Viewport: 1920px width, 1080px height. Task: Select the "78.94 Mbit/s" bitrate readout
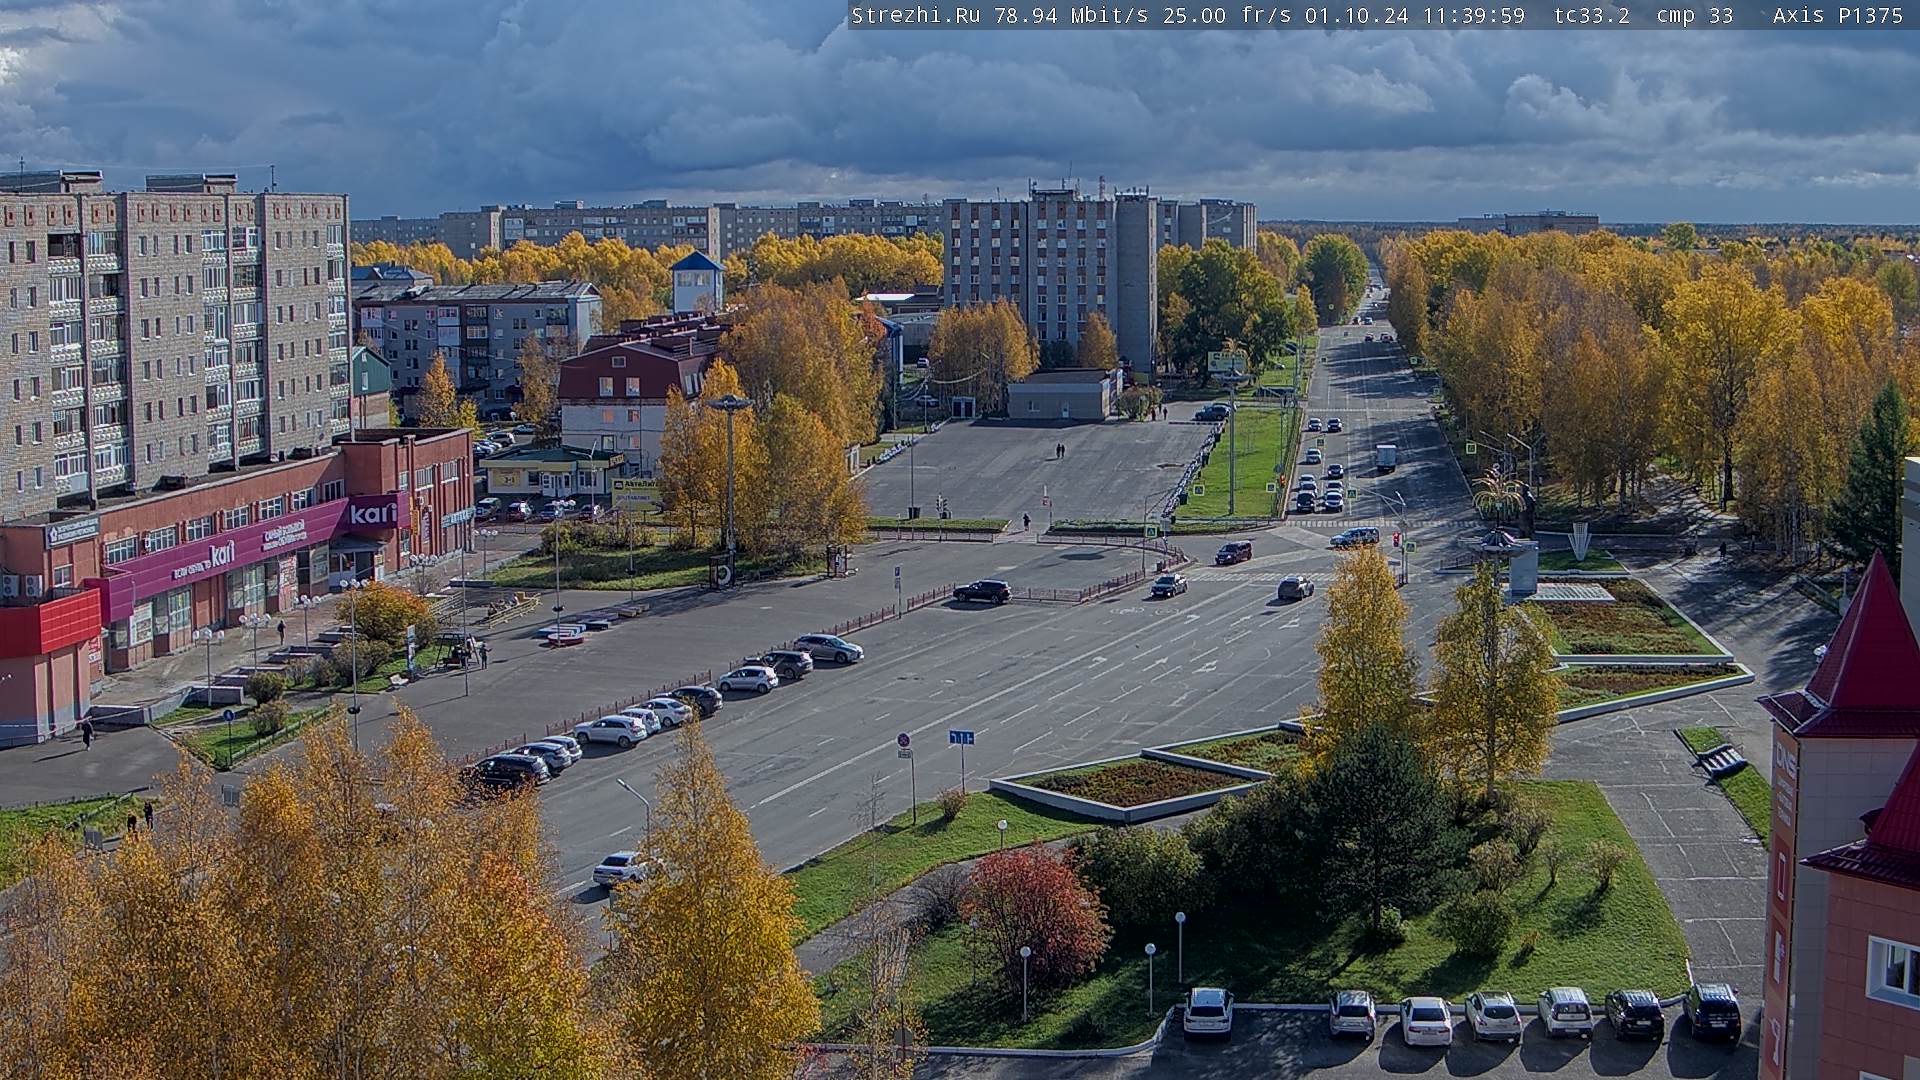click(1071, 15)
